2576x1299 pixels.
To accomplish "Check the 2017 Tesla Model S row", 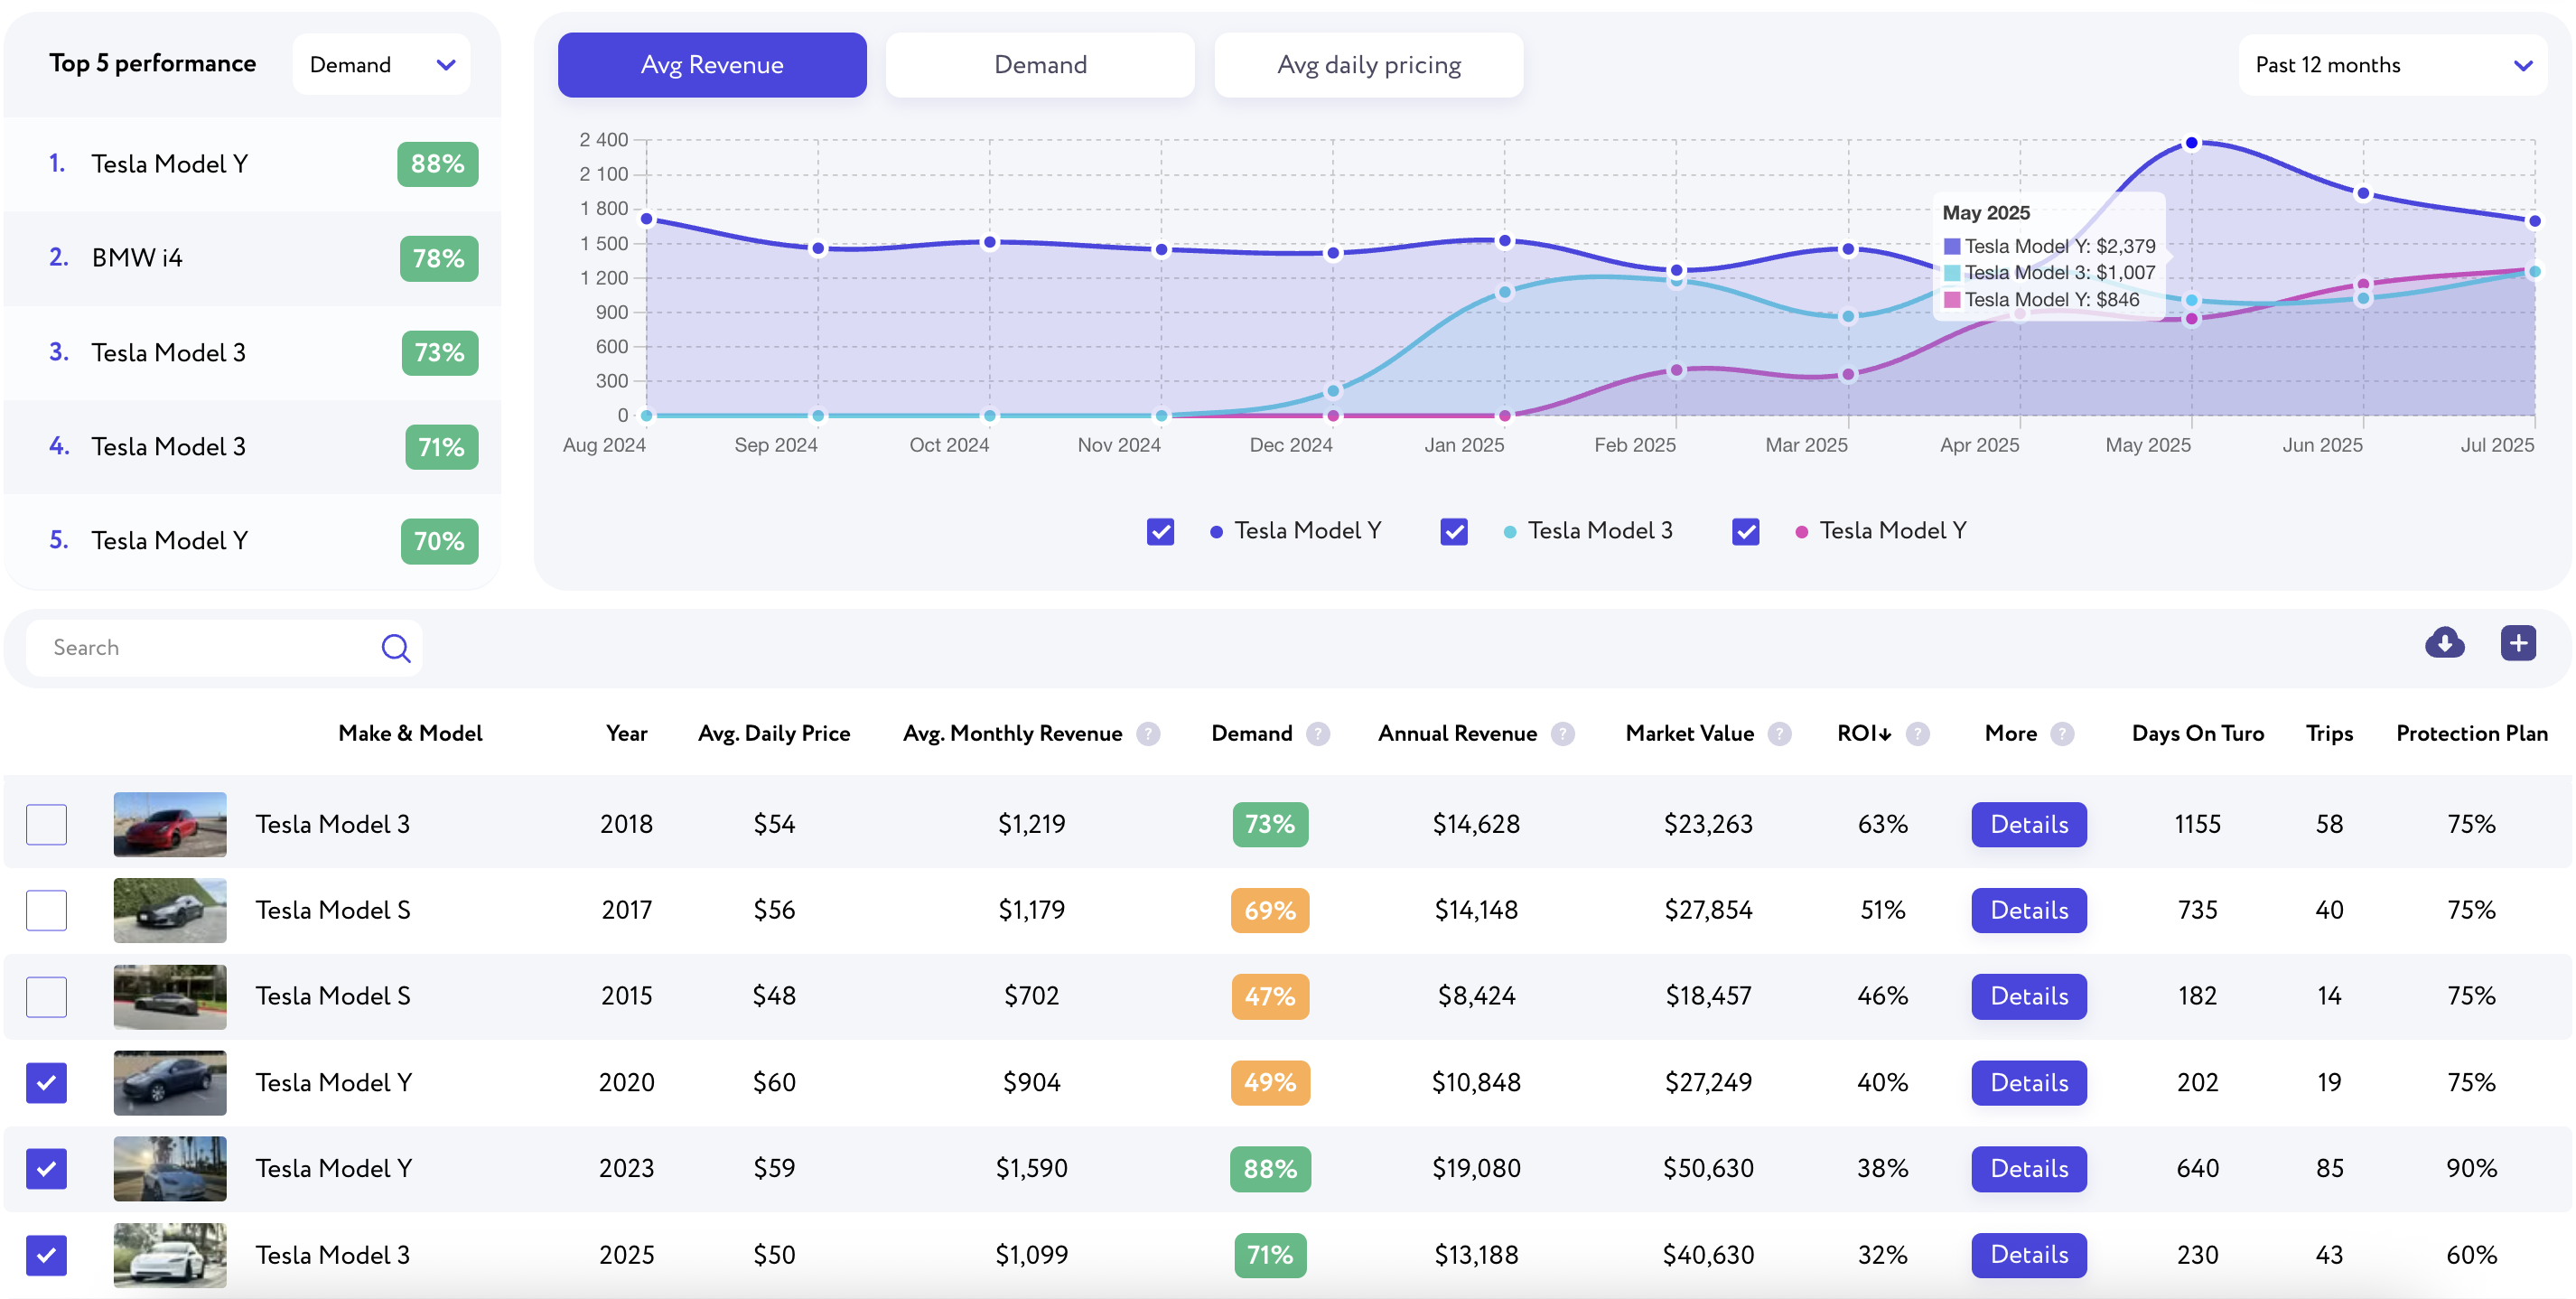I will coord(46,911).
